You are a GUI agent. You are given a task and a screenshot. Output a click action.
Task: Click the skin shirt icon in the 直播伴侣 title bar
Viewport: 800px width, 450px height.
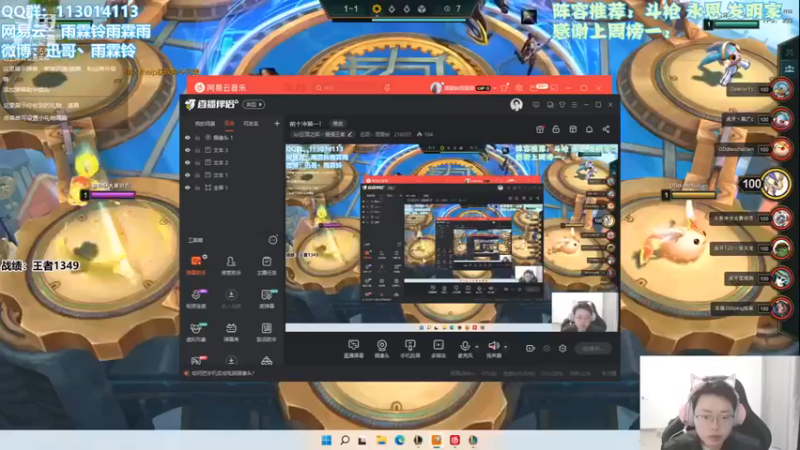pyautogui.click(x=562, y=105)
